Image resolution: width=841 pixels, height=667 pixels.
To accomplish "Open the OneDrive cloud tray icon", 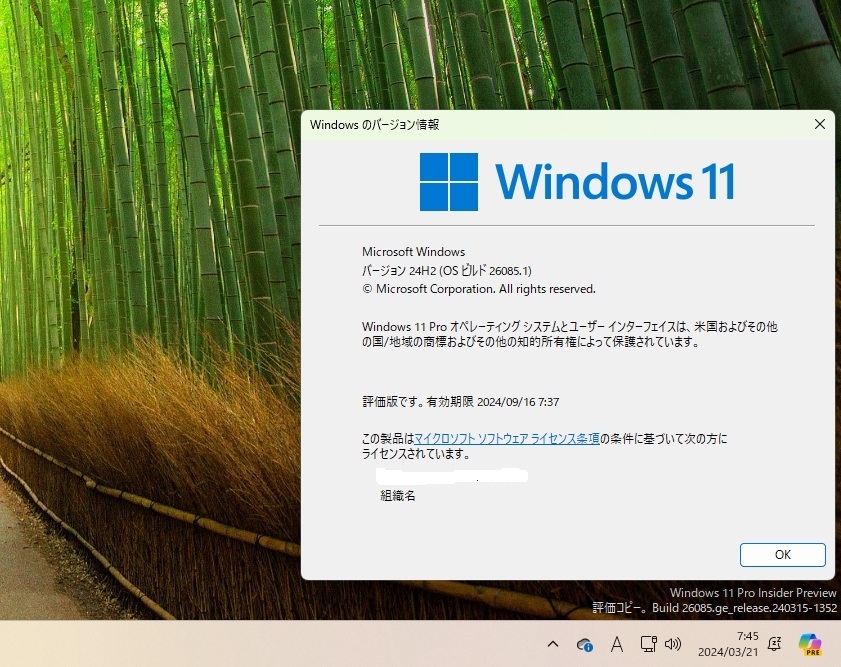I will pos(585,644).
